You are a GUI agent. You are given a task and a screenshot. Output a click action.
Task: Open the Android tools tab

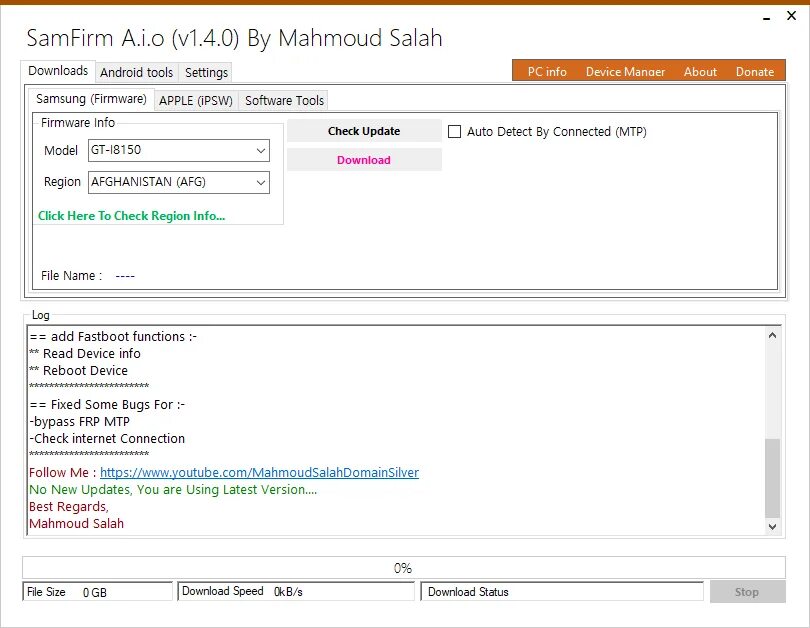point(136,72)
